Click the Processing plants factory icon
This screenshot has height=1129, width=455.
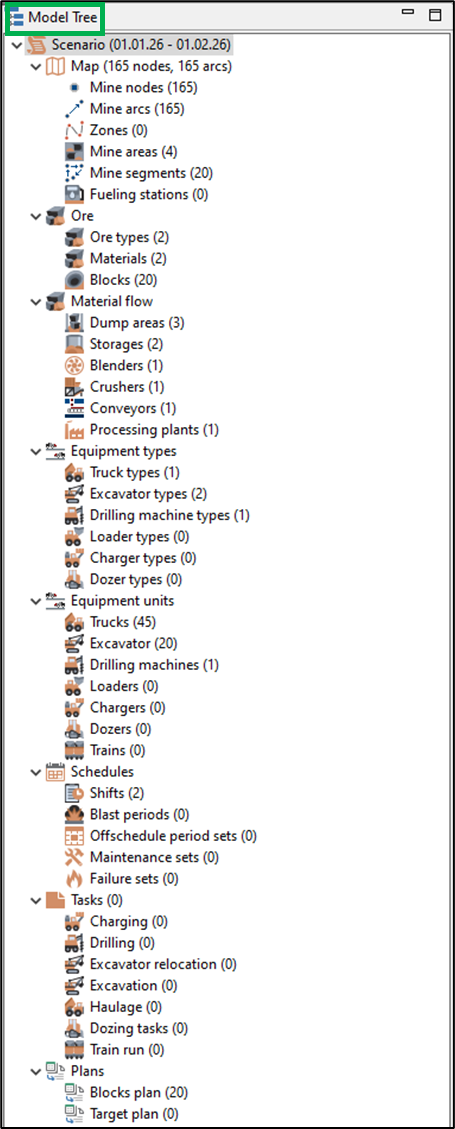[74, 430]
